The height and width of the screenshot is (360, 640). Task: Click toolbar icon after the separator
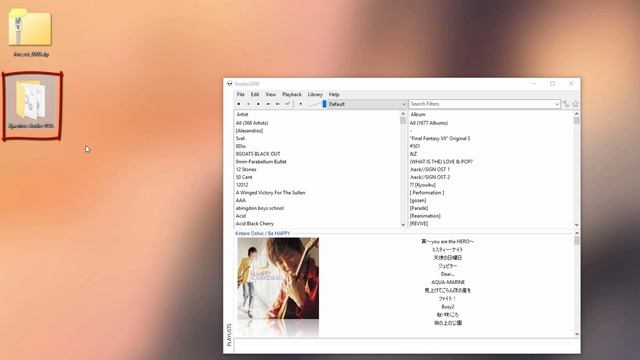(x=300, y=104)
